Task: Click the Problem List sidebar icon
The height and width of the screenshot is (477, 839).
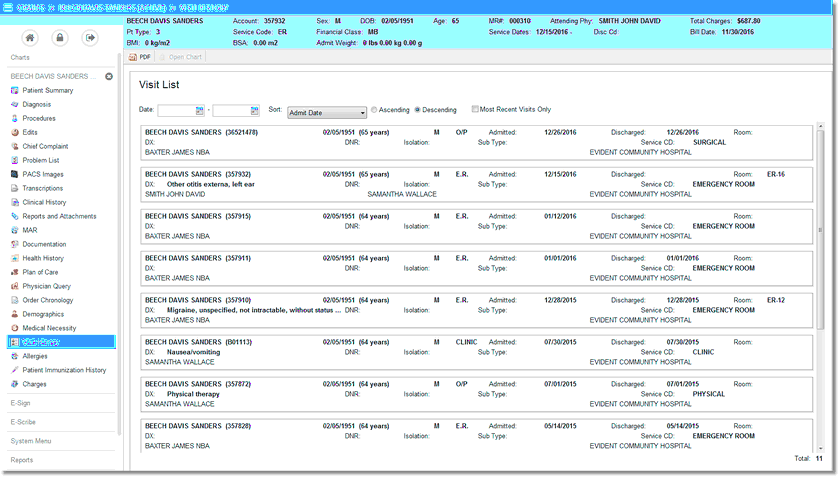Action: (x=15, y=160)
